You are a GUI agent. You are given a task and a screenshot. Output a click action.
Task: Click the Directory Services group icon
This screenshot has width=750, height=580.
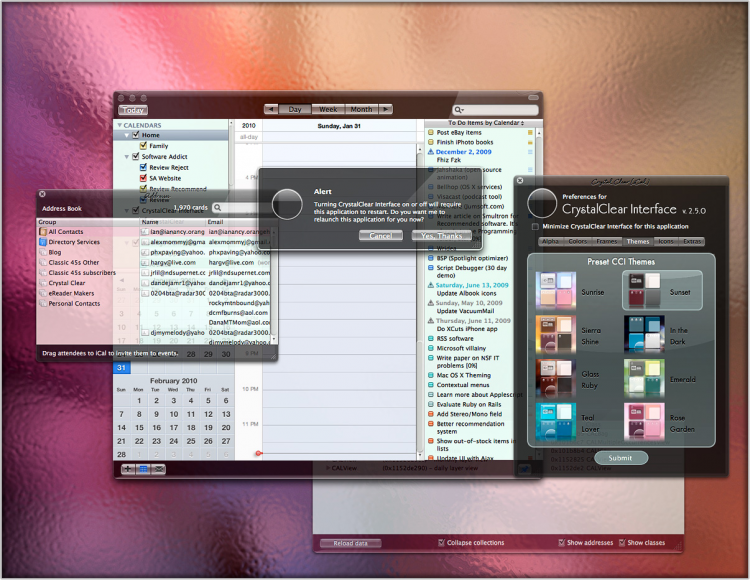point(43,242)
